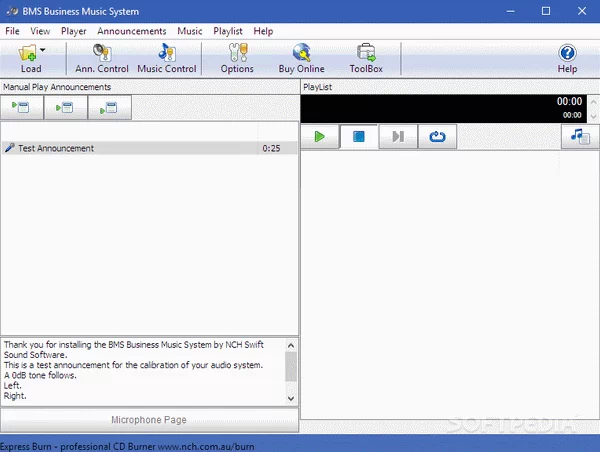The width and height of the screenshot is (600, 452).
Task: Click the third manual play announcement button
Action: (109, 108)
